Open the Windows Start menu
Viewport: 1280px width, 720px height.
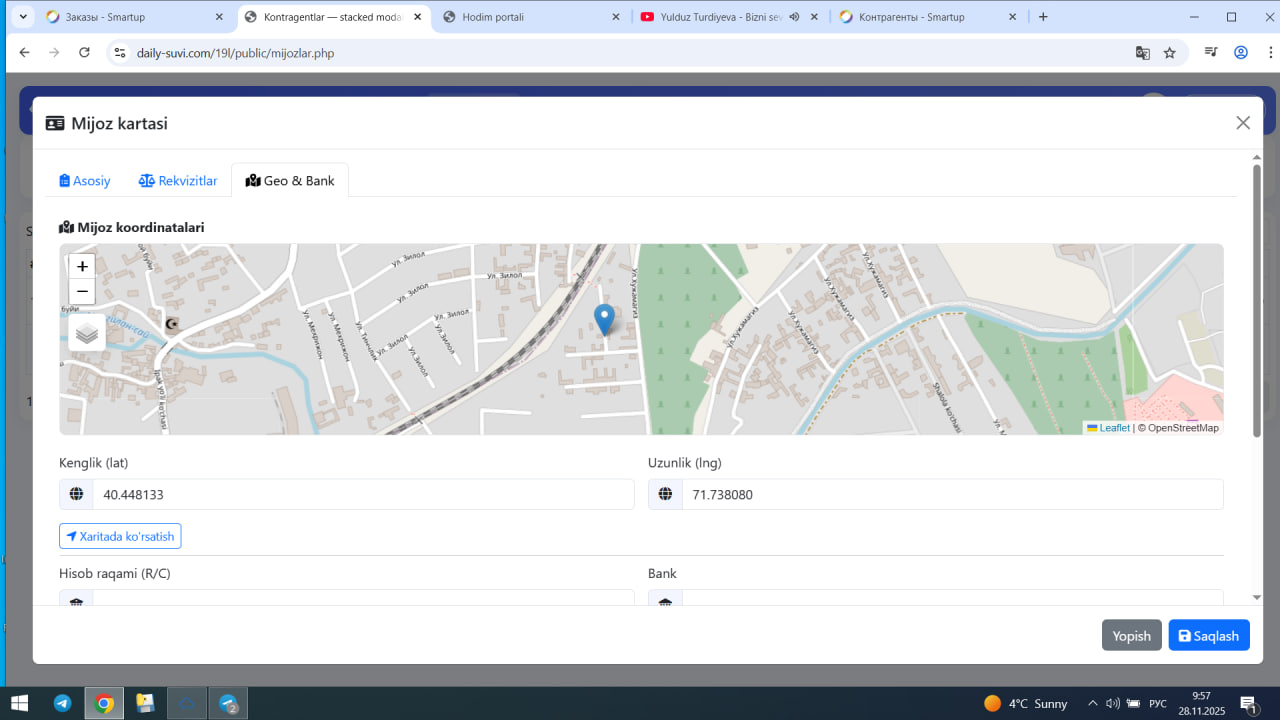pos(19,703)
